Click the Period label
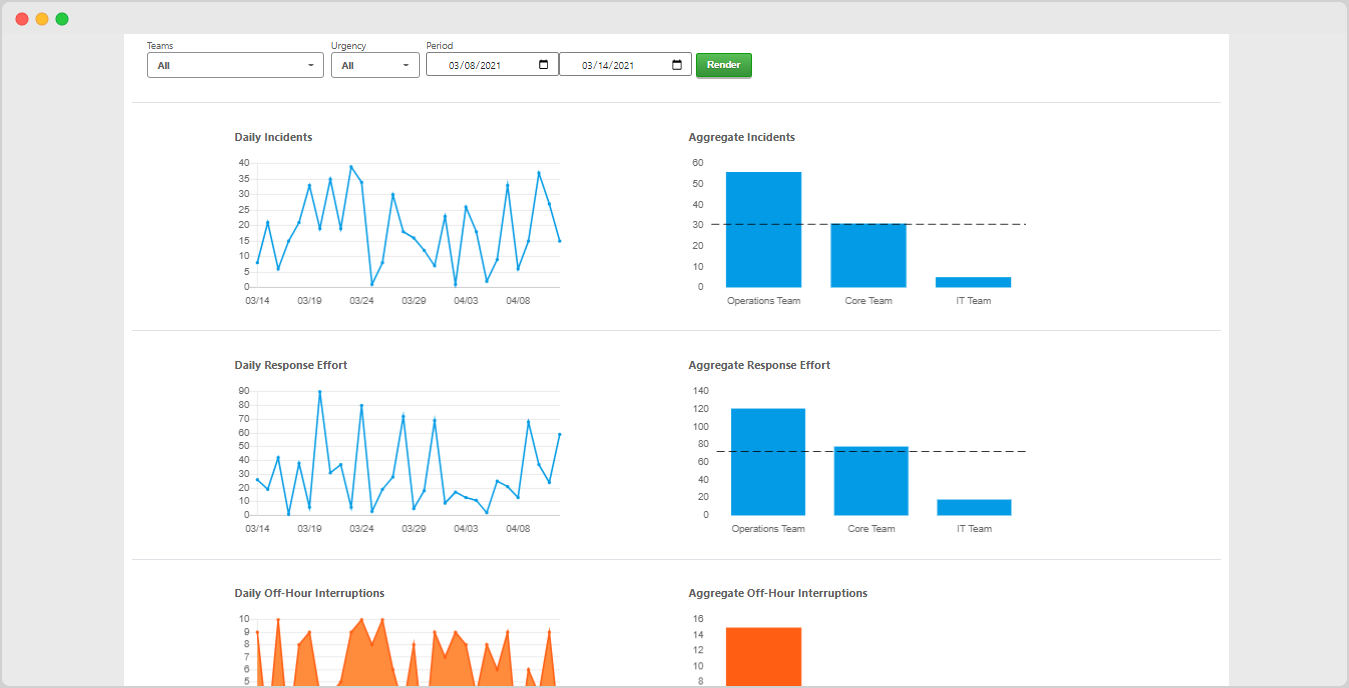 click(439, 46)
